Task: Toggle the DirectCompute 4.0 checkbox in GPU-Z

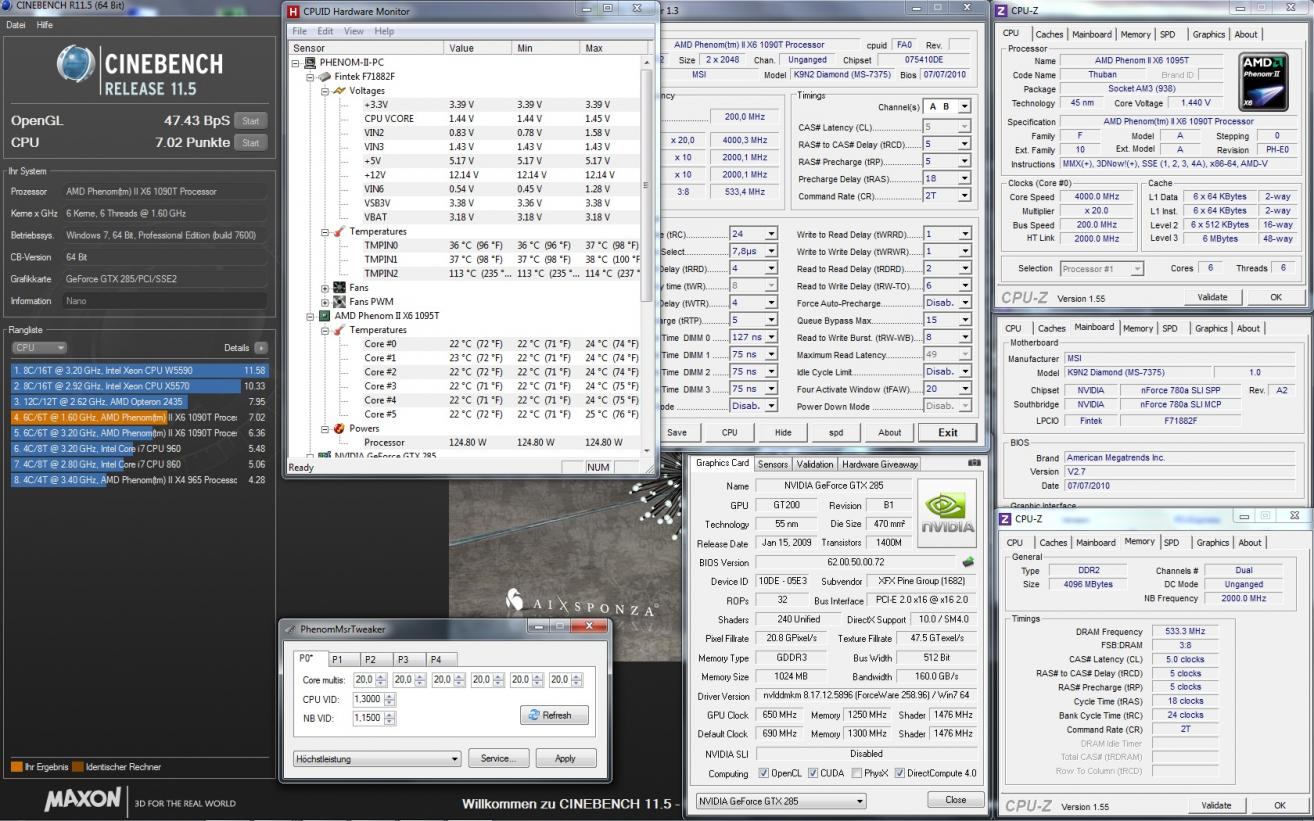Action: (x=900, y=773)
